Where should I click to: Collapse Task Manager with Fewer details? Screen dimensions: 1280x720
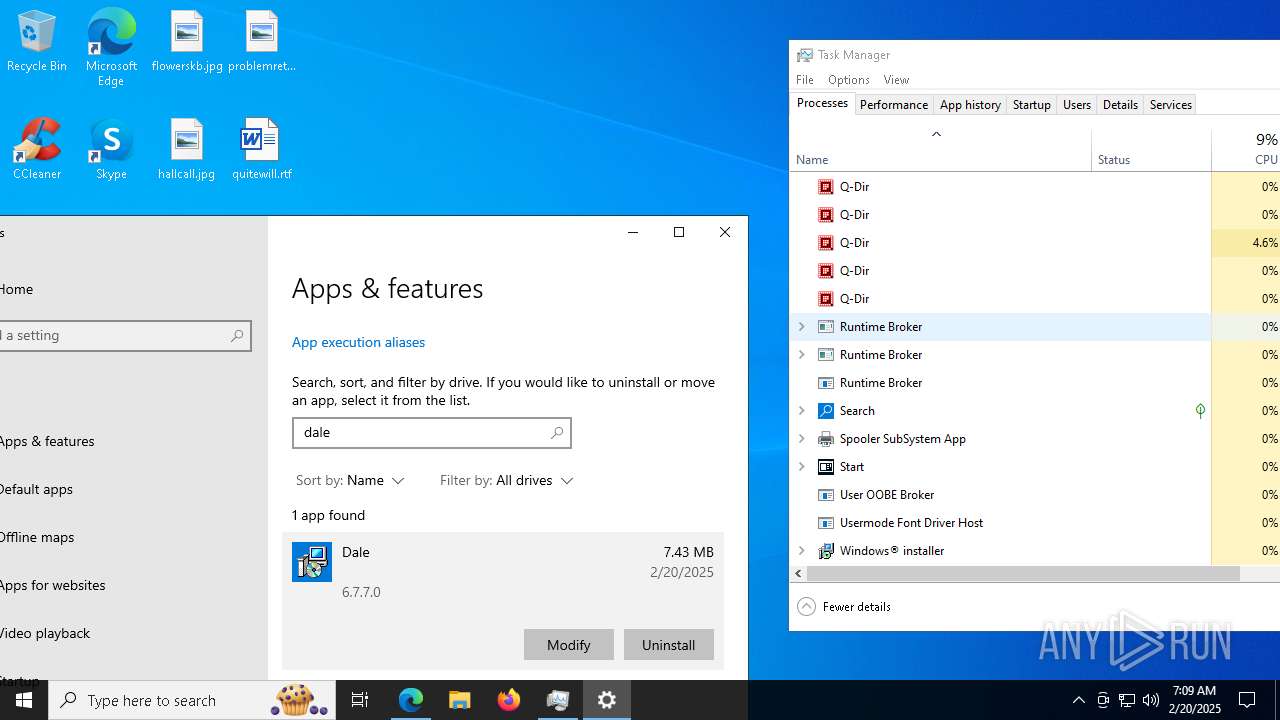coord(844,606)
